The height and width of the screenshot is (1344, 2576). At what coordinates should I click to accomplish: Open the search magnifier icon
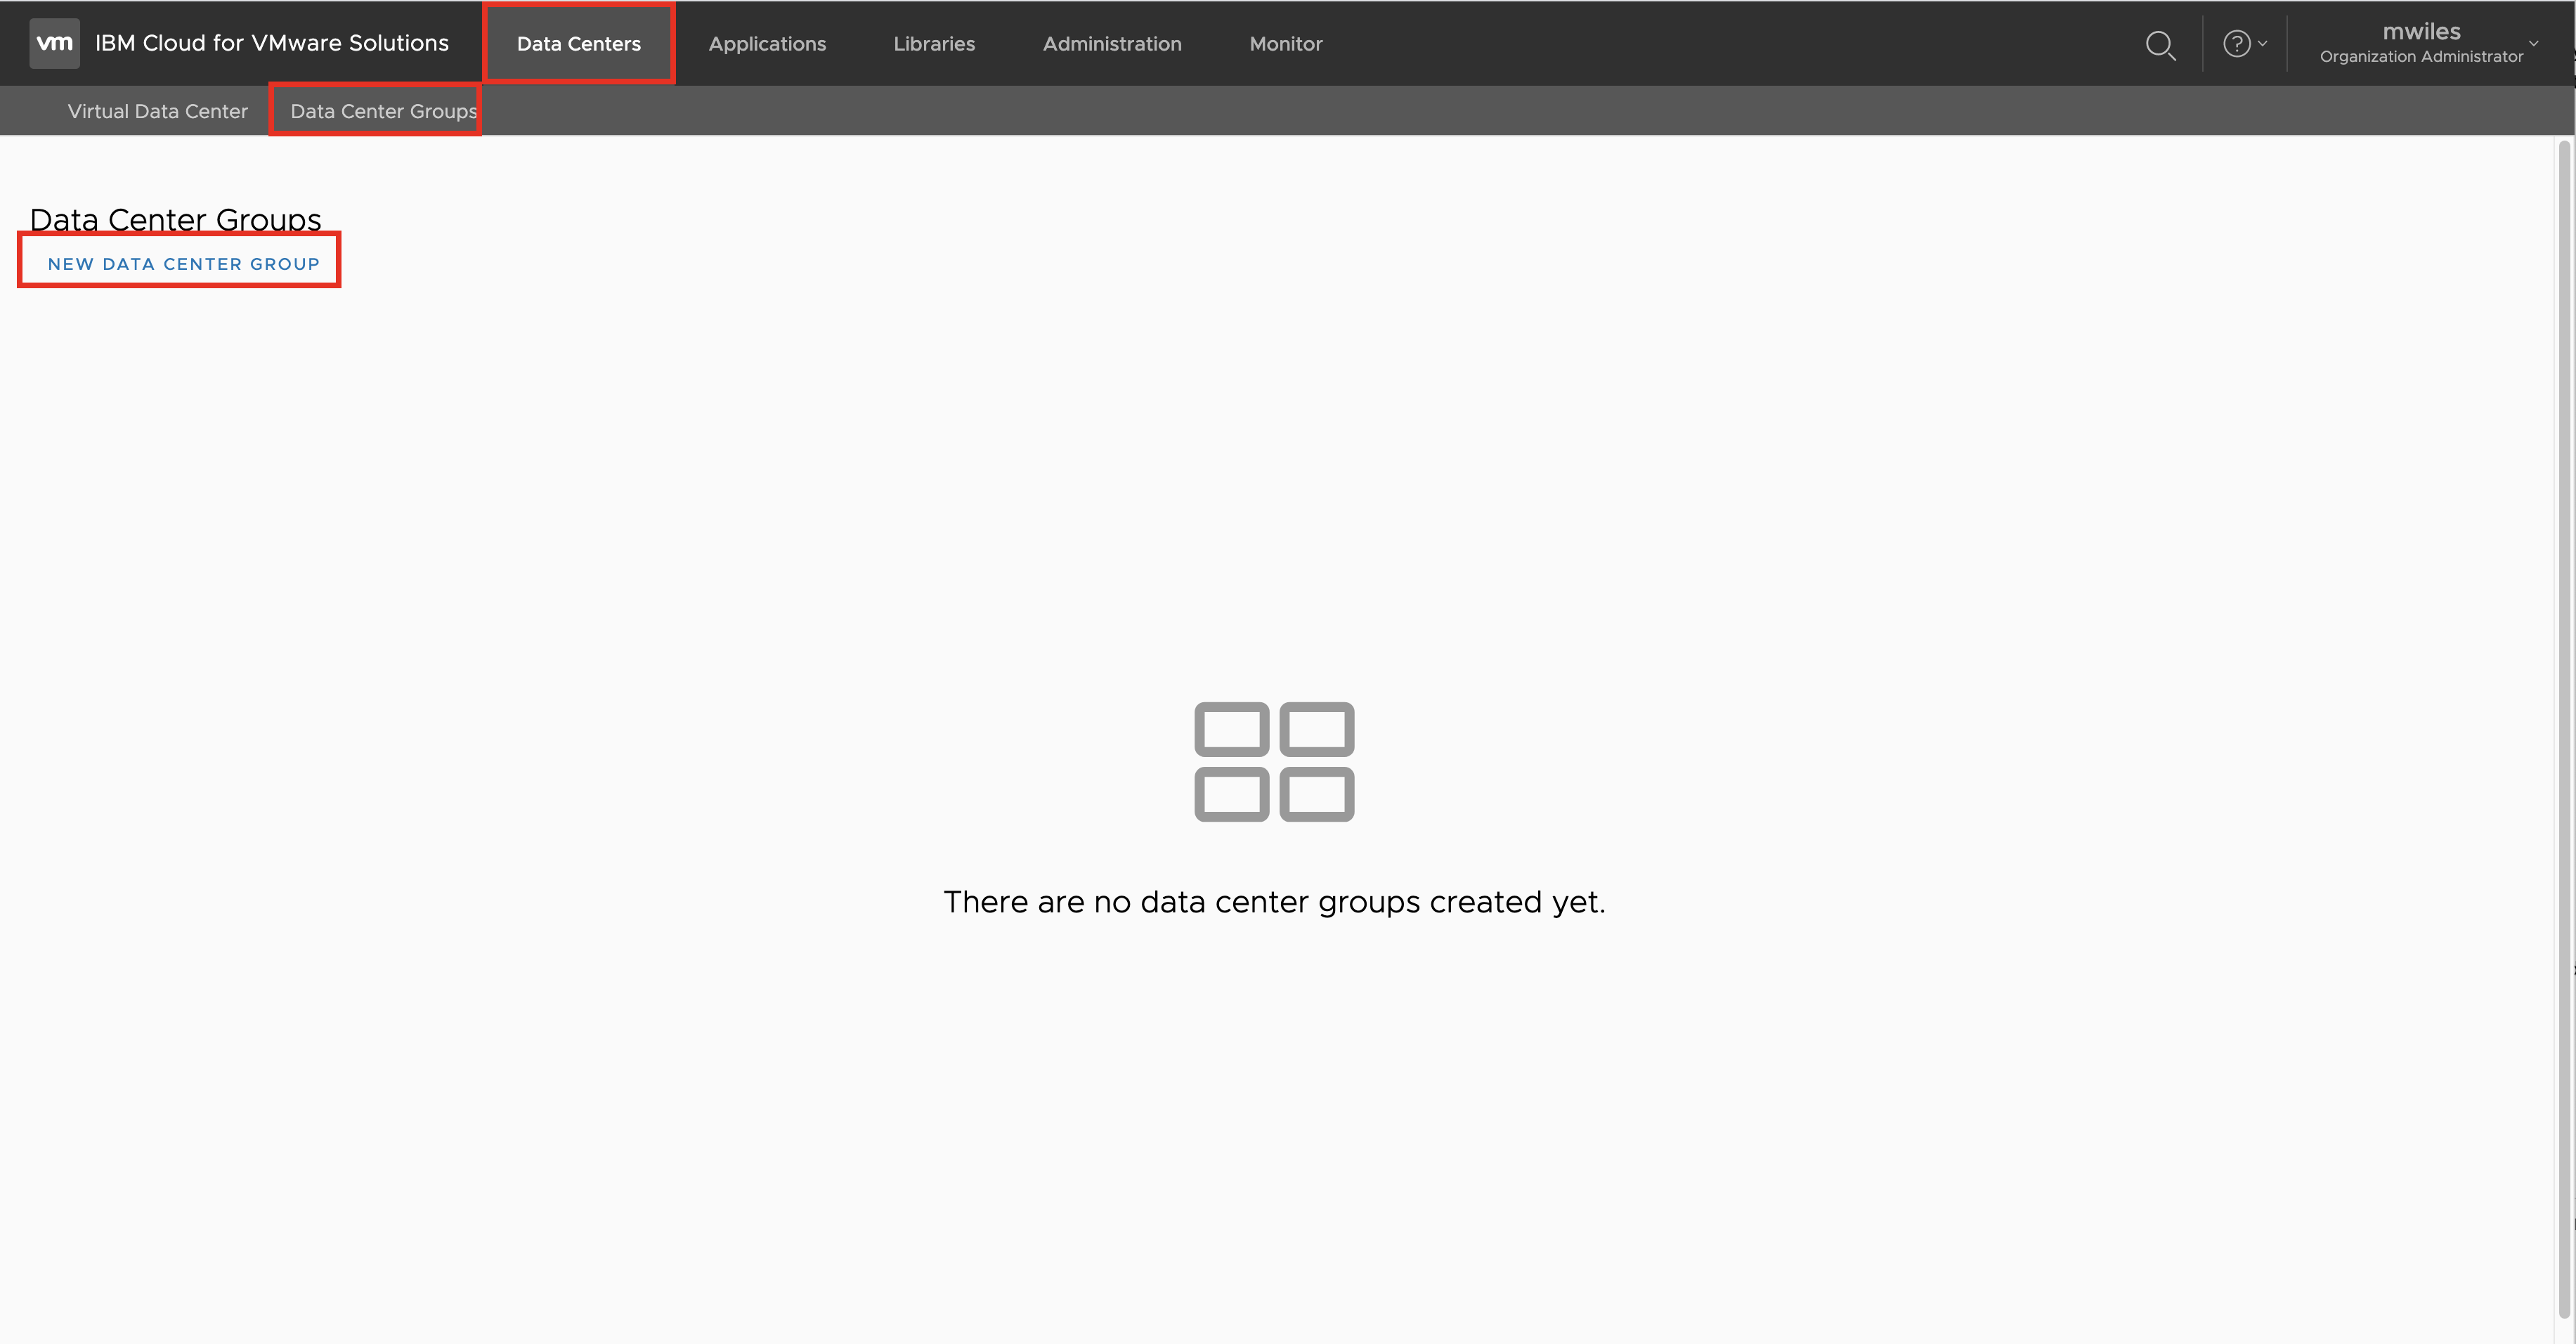(x=2160, y=45)
